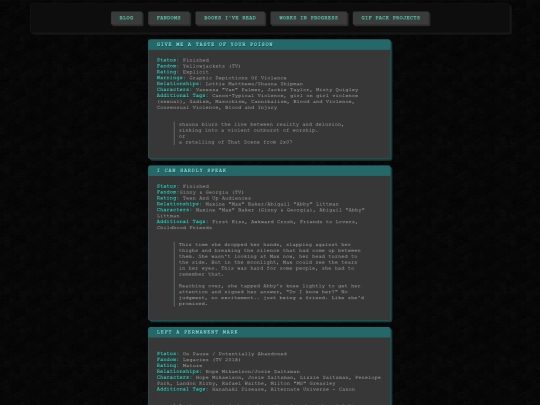Click Graphic Depictions Of Violence warning

(x=238, y=78)
